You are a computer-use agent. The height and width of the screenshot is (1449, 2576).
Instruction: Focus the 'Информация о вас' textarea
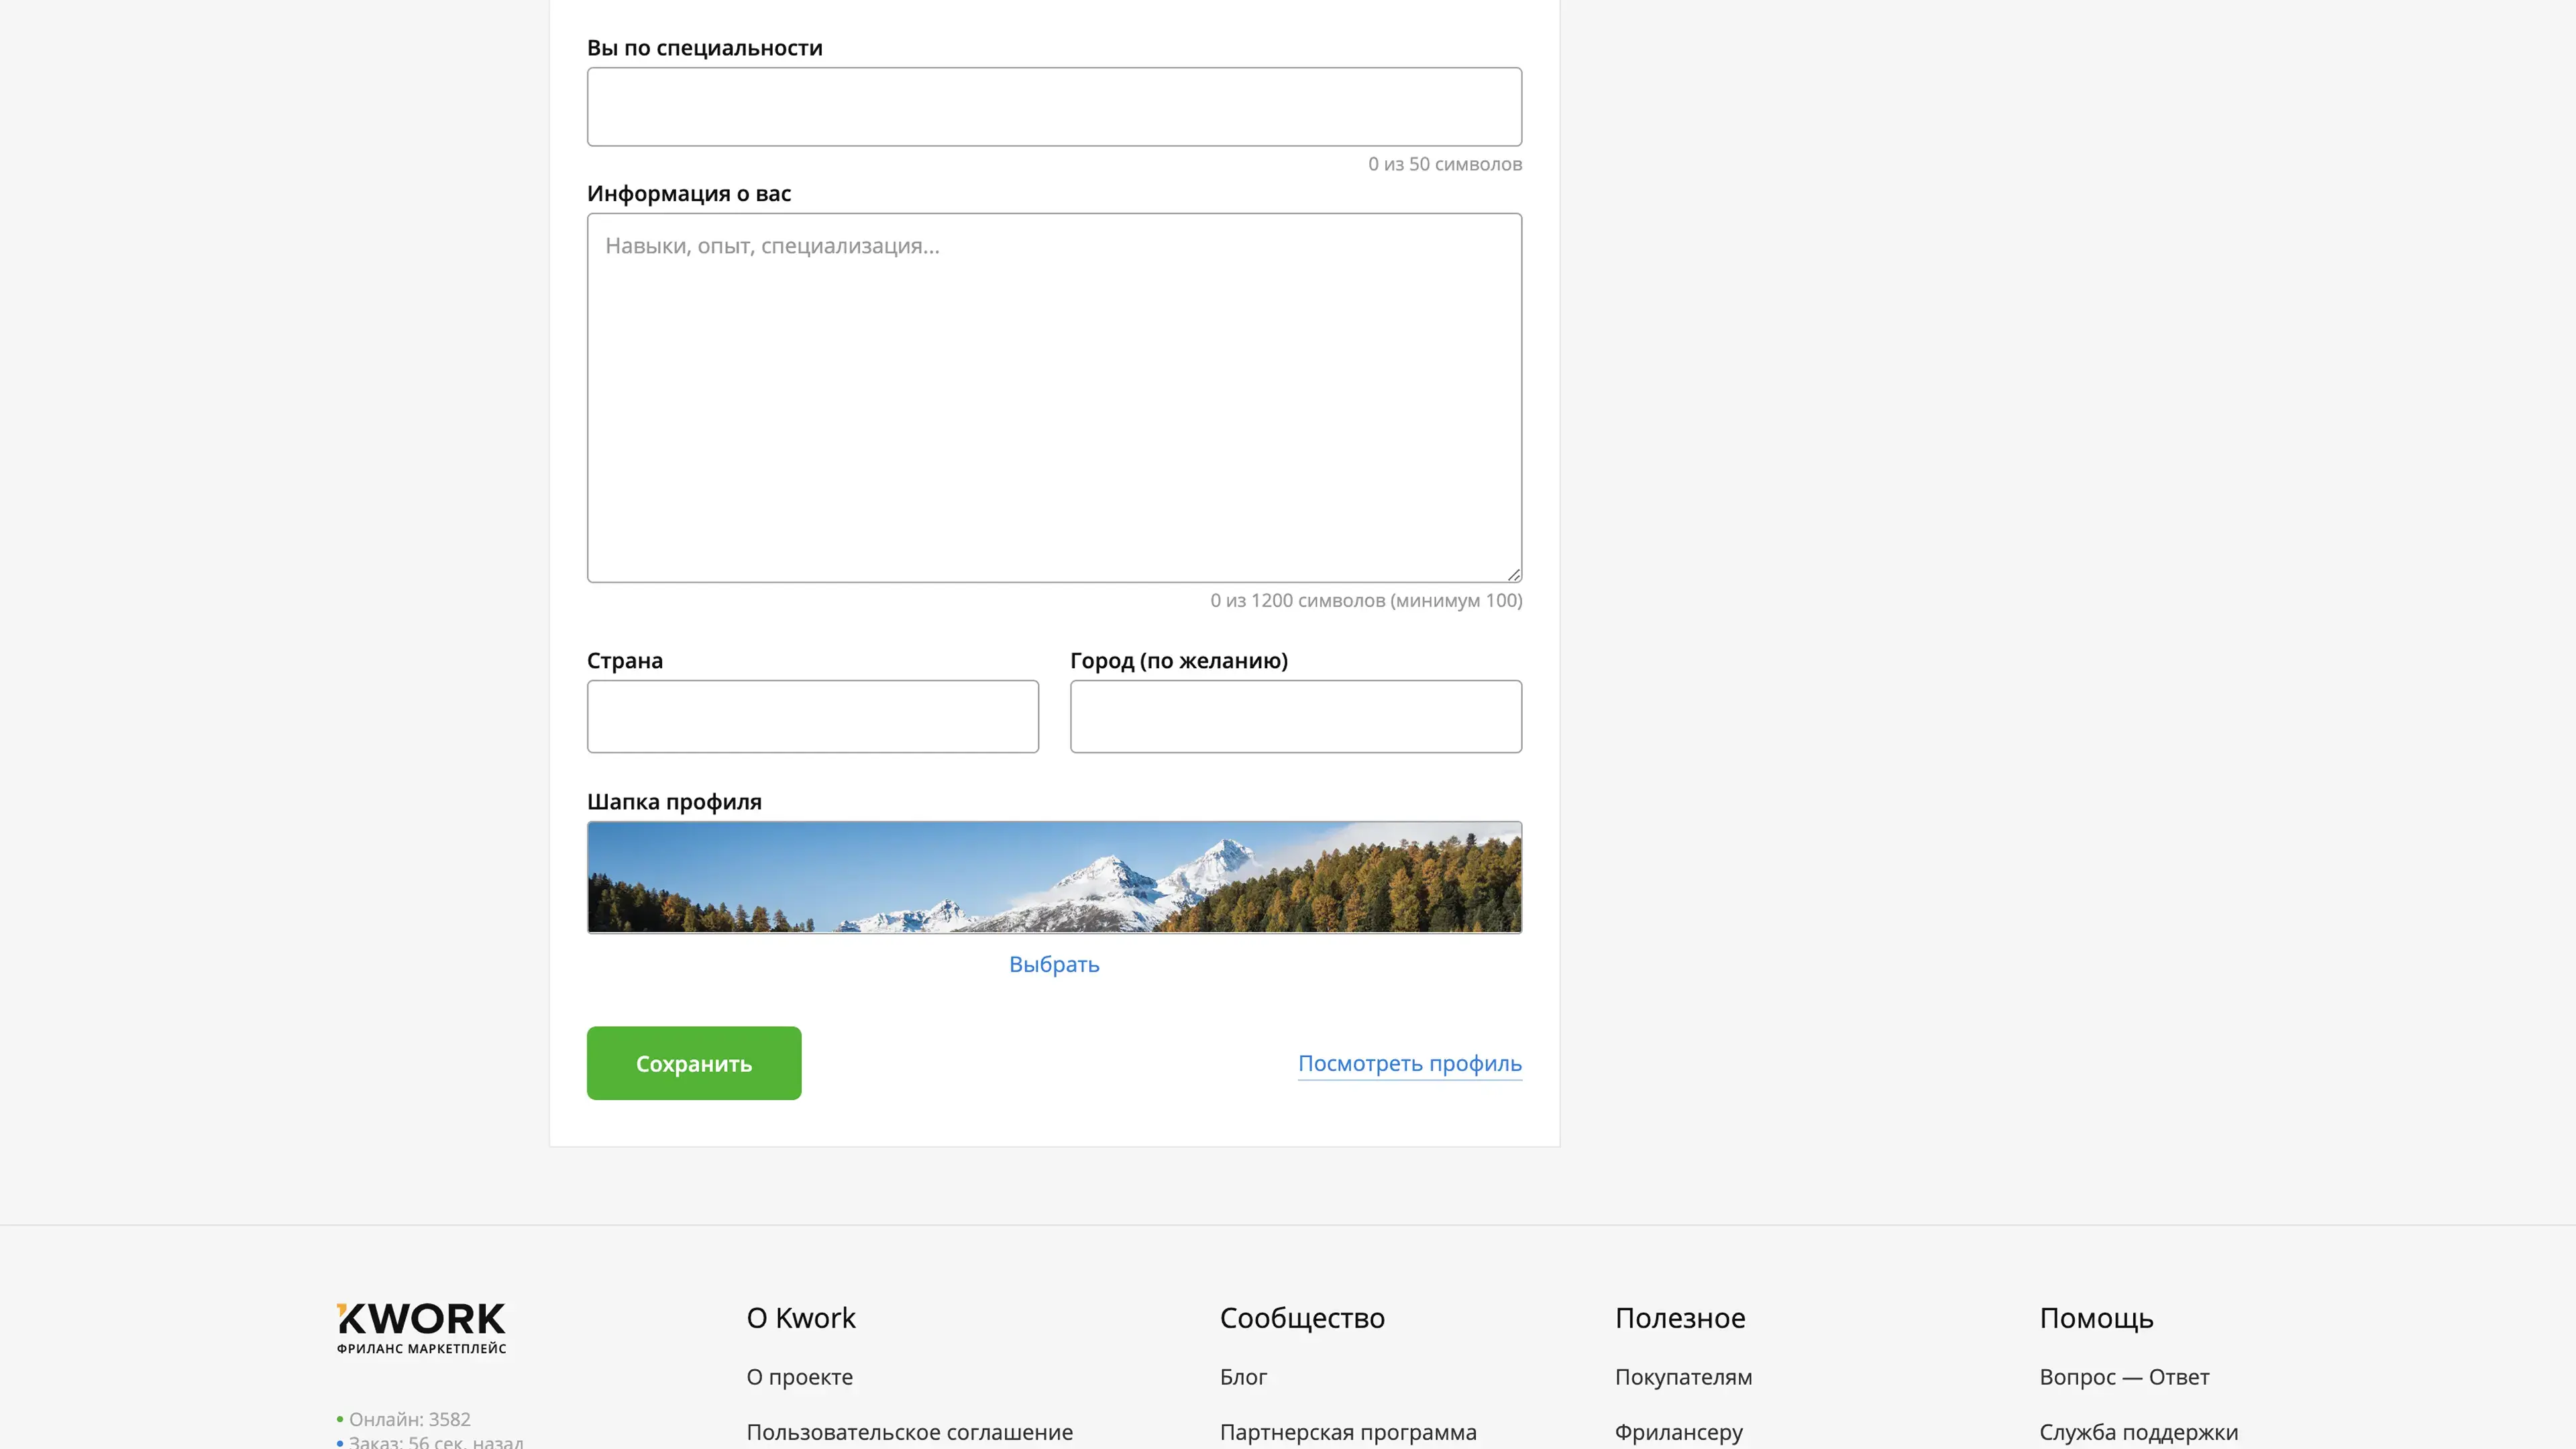[1054, 397]
